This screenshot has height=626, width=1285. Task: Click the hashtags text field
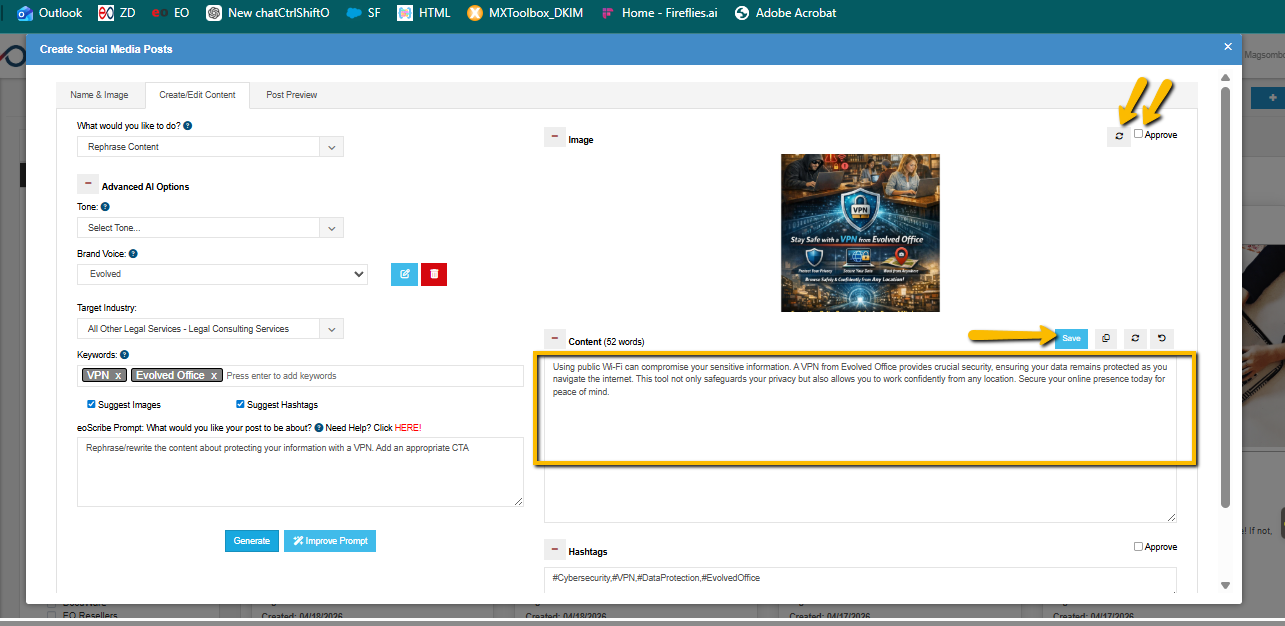[x=860, y=580]
